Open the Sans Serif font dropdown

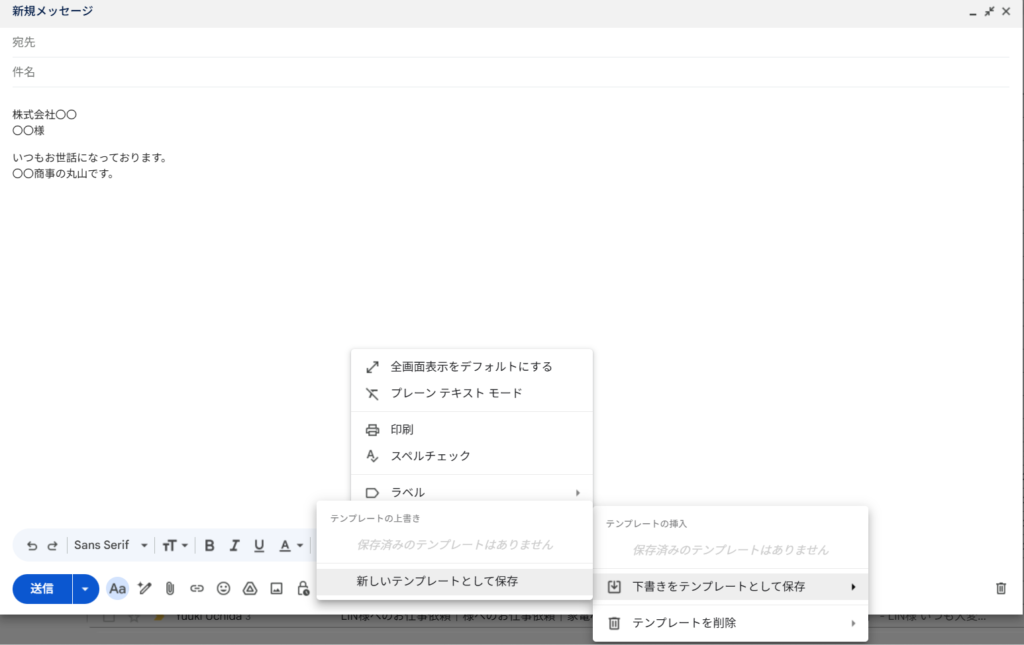pyautogui.click(x=110, y=546)
